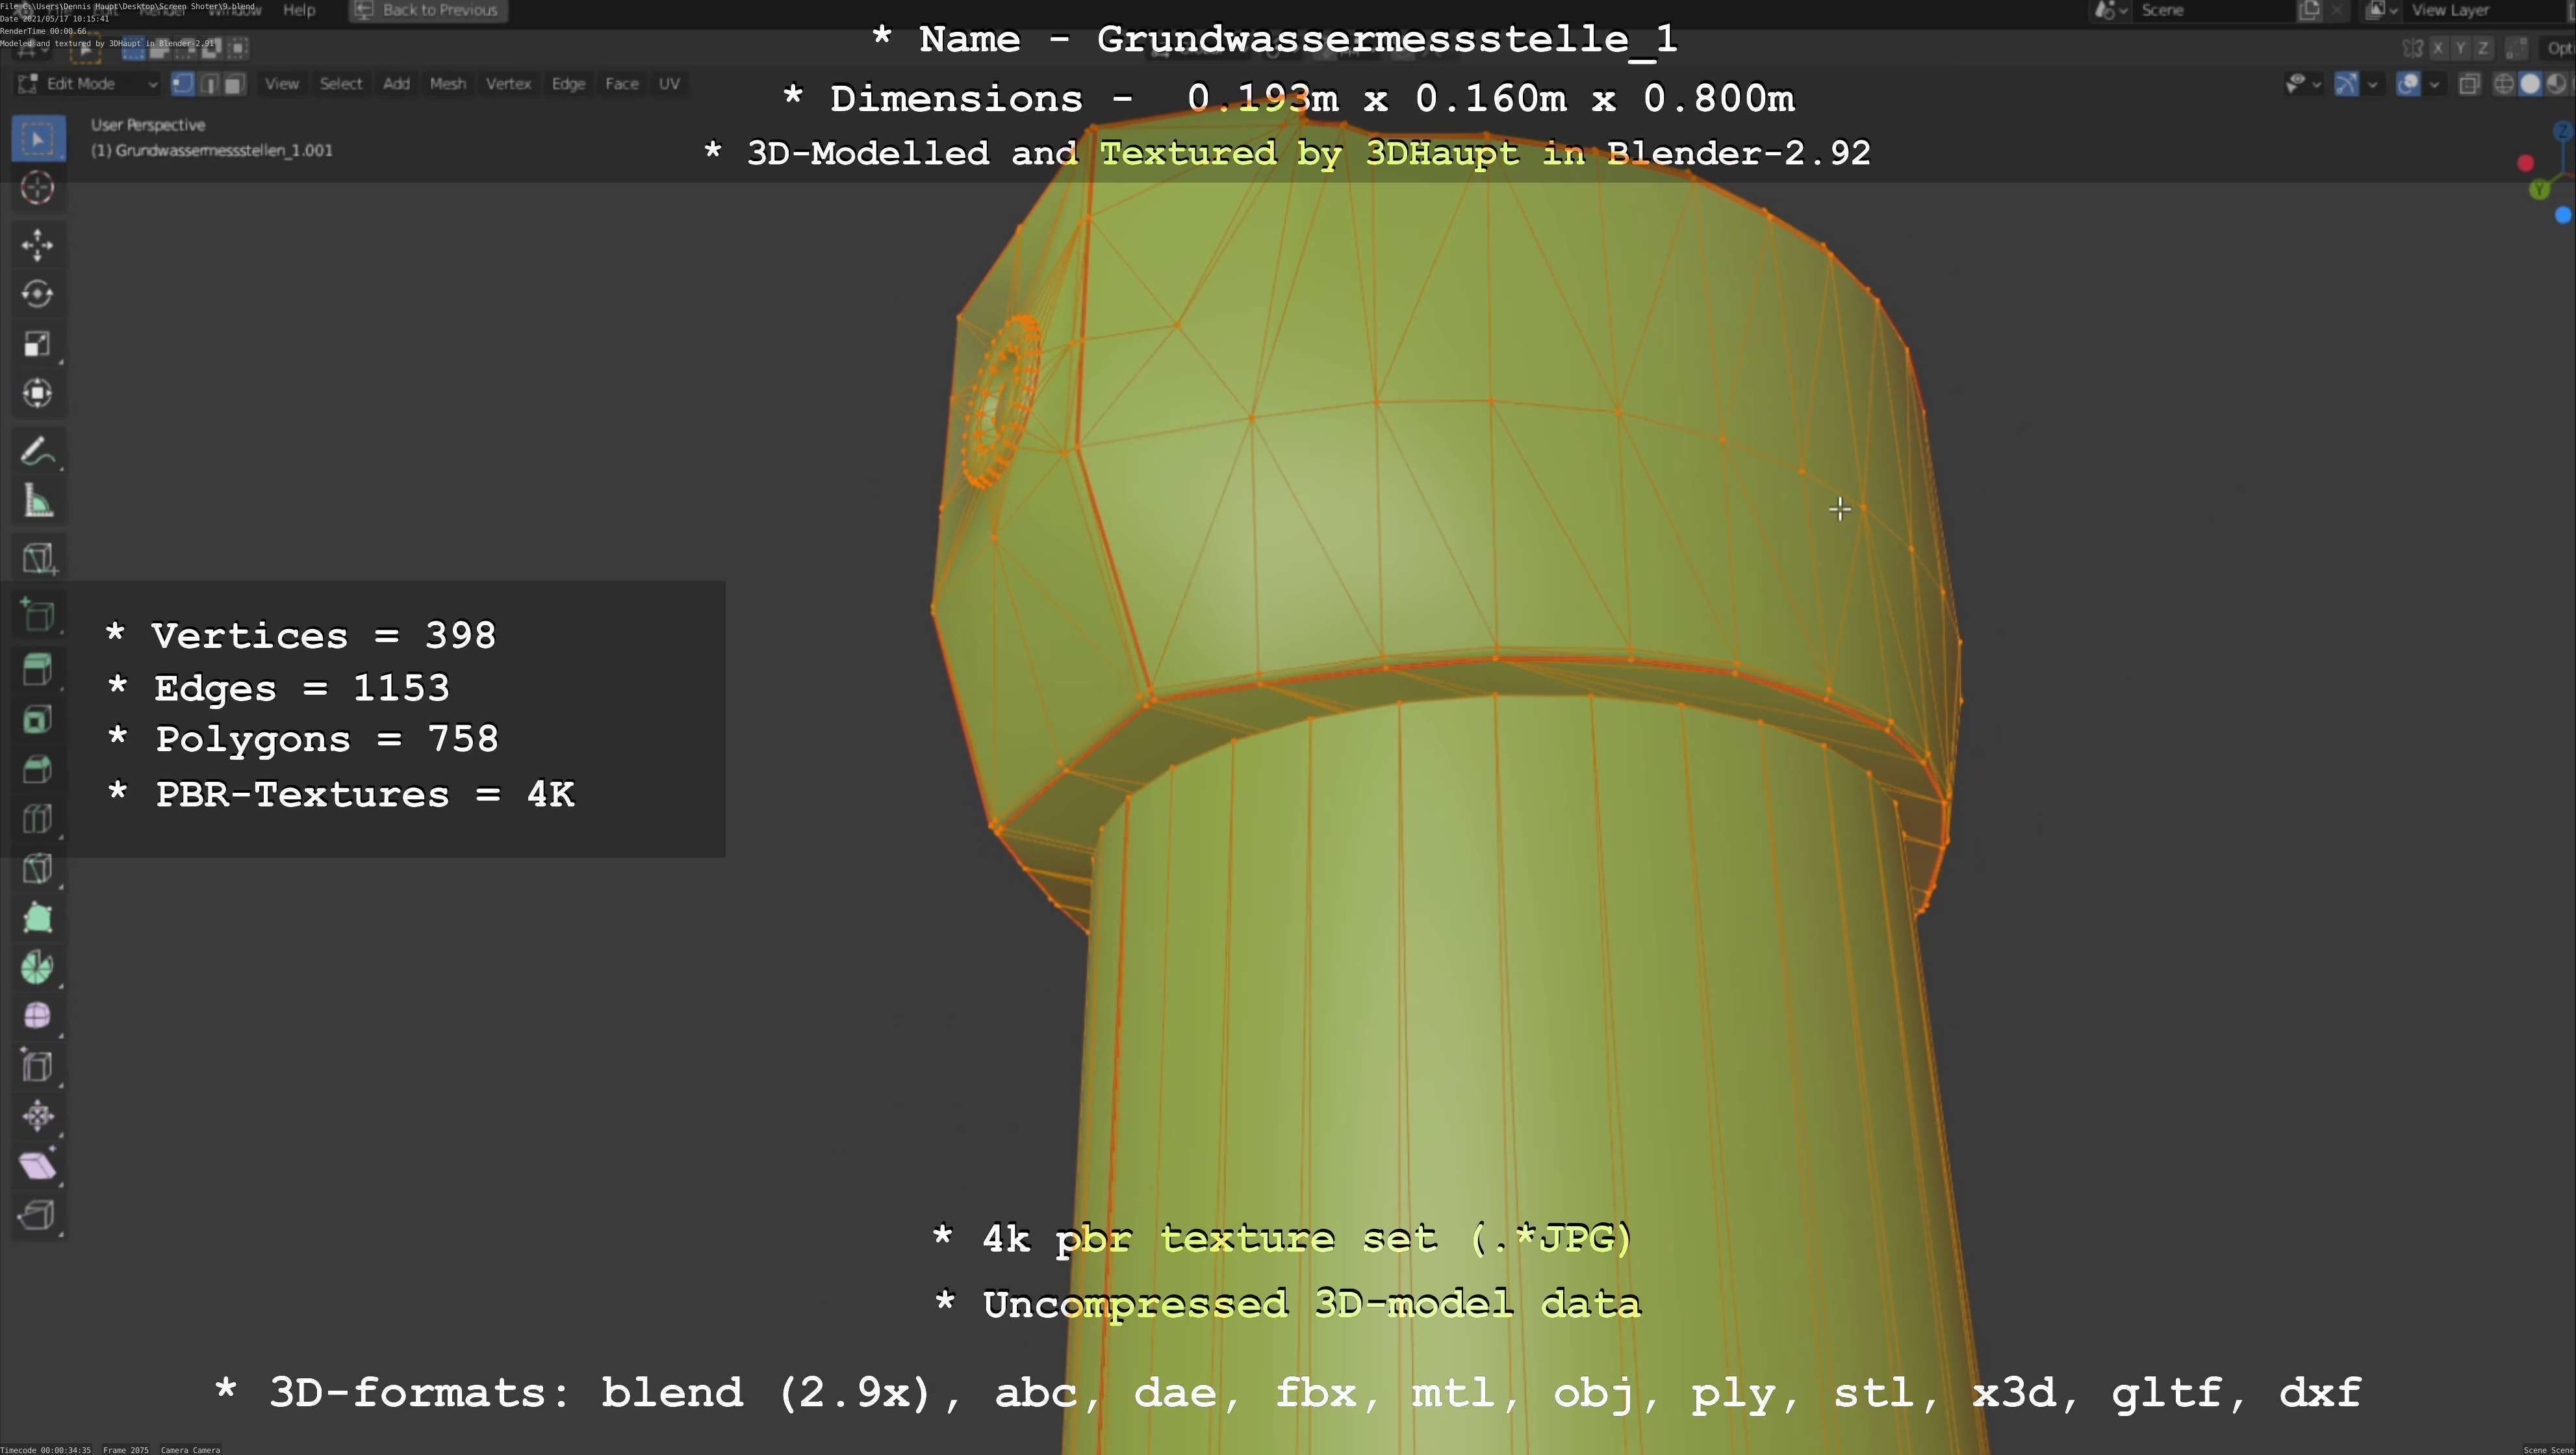Image resolution: width=2576 pixels, height=1455 pixels.
Task: Toggle X-ray view
Action: (2469, 84)
